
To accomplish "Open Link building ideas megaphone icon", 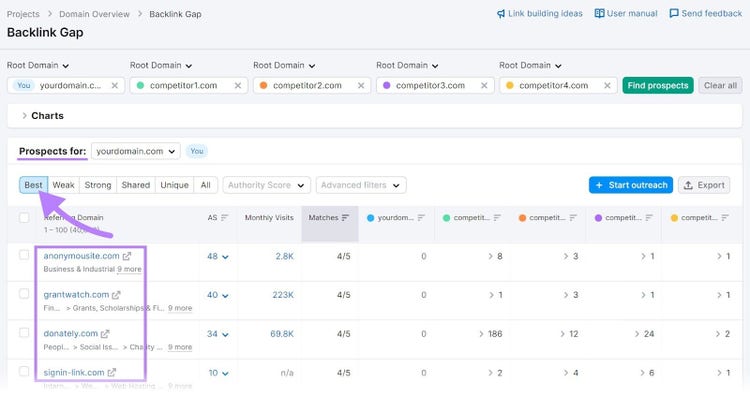I will pos(501,14).
